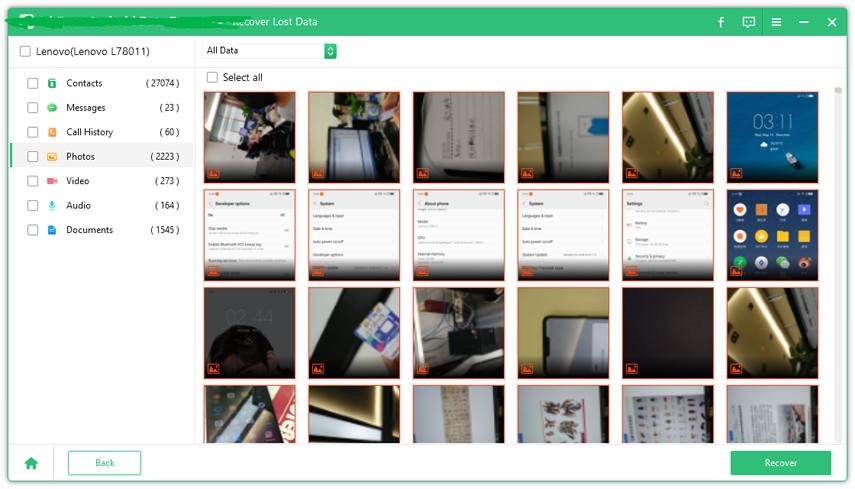Click Lenovo(Lenovo L78011) device name
Viewport: 855px width, 489px height.
coord(93,51)
